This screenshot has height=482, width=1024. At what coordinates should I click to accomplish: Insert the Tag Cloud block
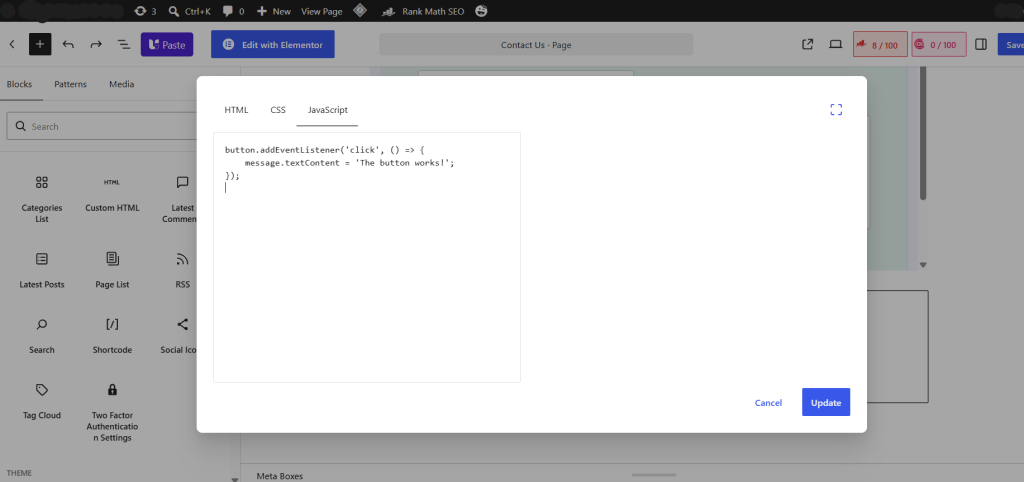click(42, 400)
